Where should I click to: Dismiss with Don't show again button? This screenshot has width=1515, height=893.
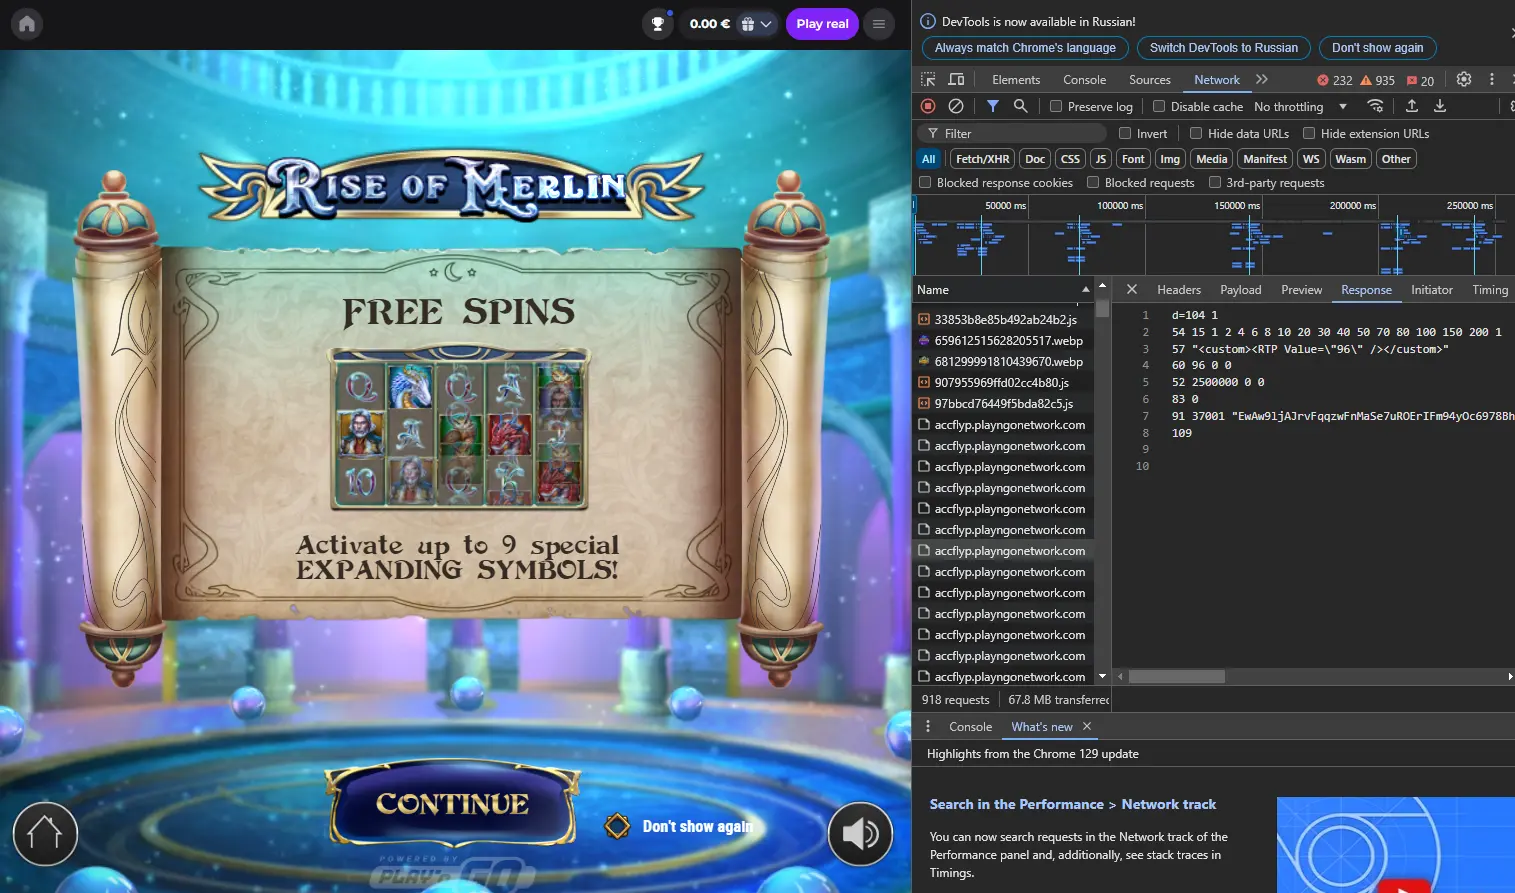(x=1378, y=48)
